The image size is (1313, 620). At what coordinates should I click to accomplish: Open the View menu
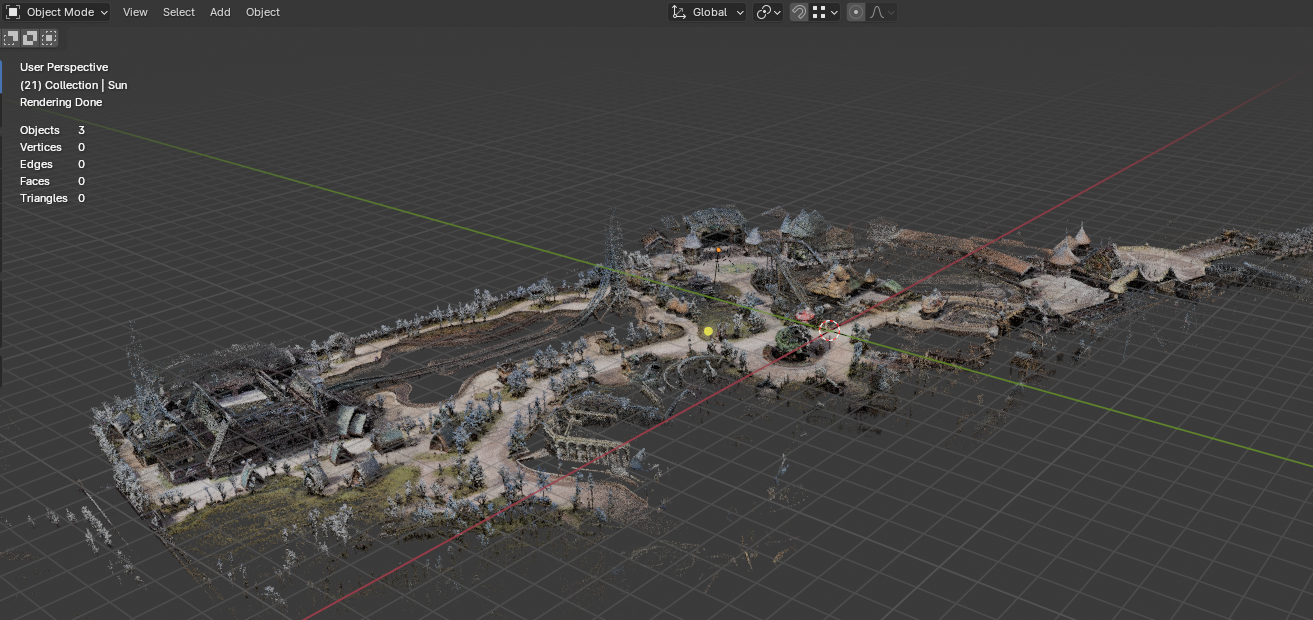click(135, 12)
